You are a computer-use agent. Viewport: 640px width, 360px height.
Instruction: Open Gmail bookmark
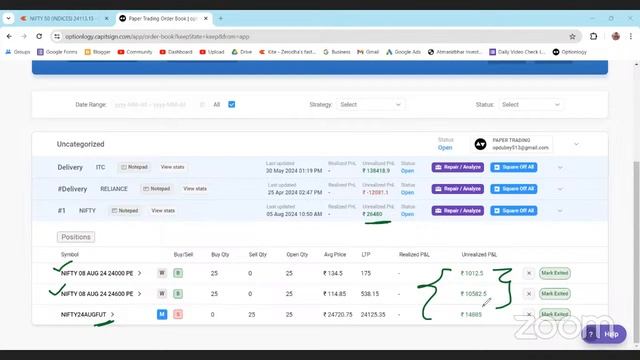pos(368,52)
